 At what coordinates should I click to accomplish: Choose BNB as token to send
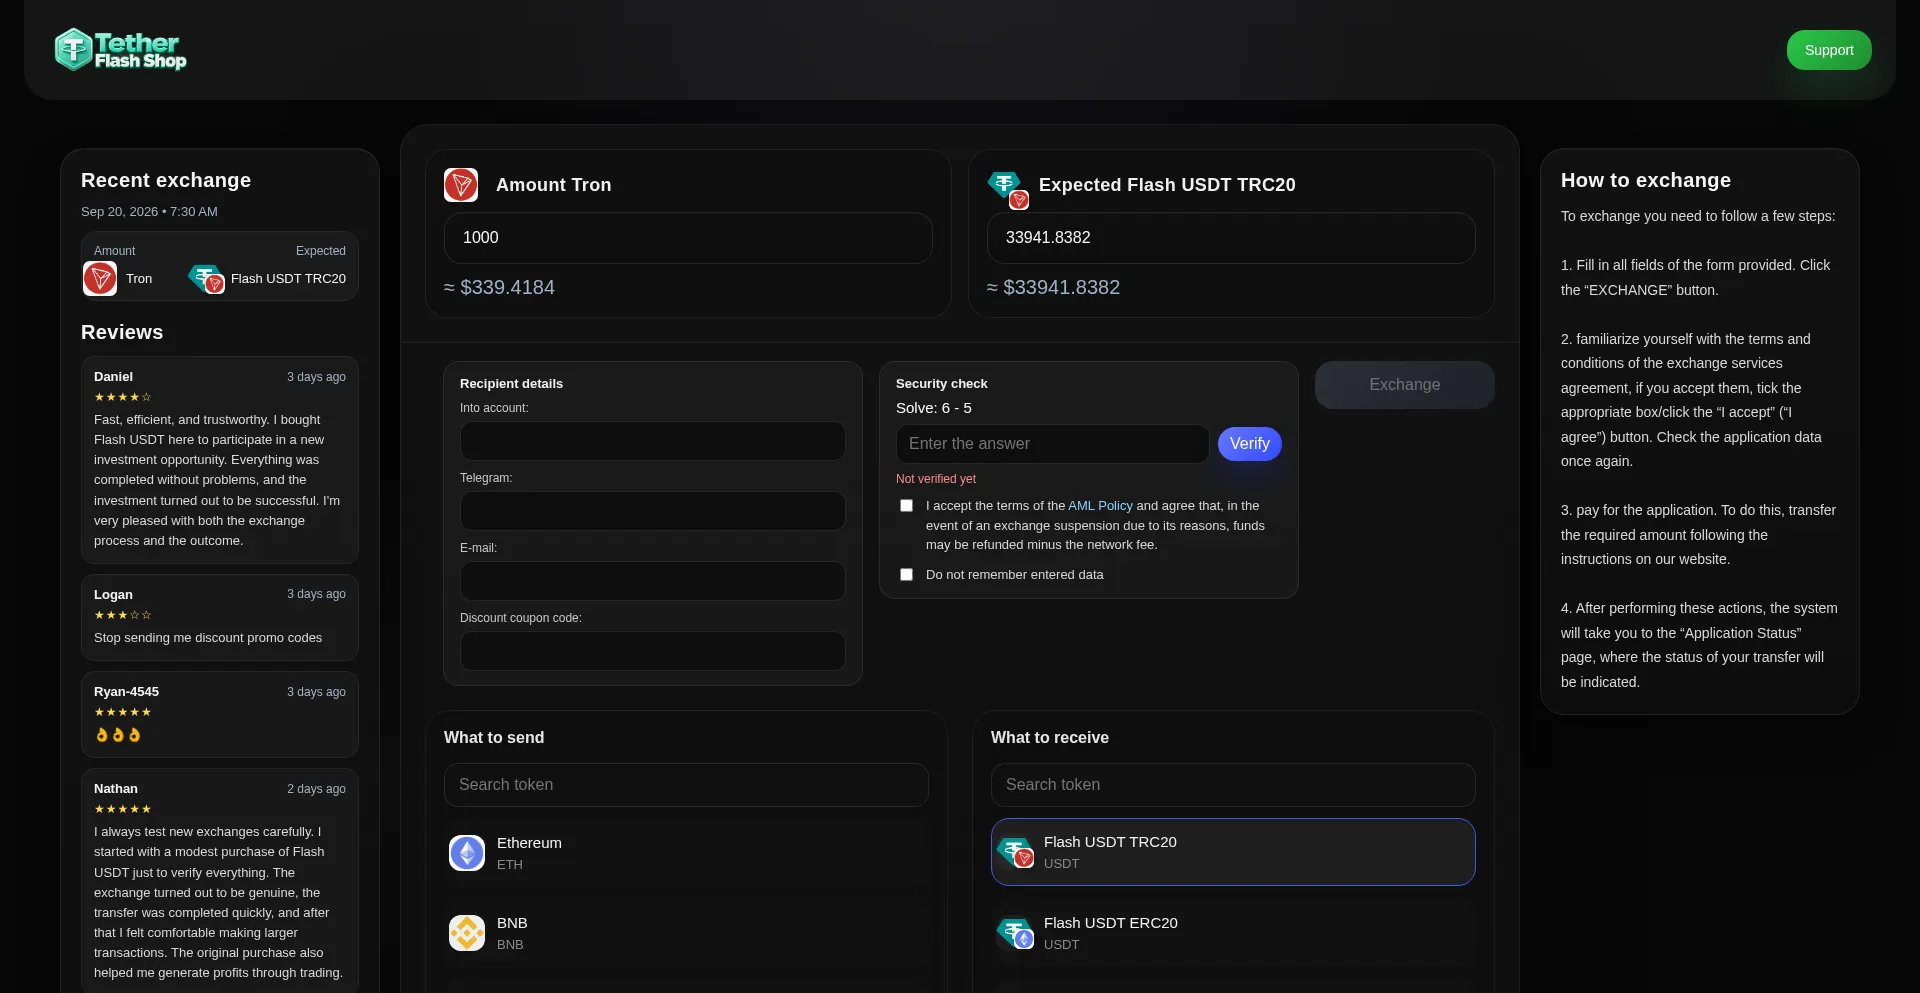(x=686, y=933)
